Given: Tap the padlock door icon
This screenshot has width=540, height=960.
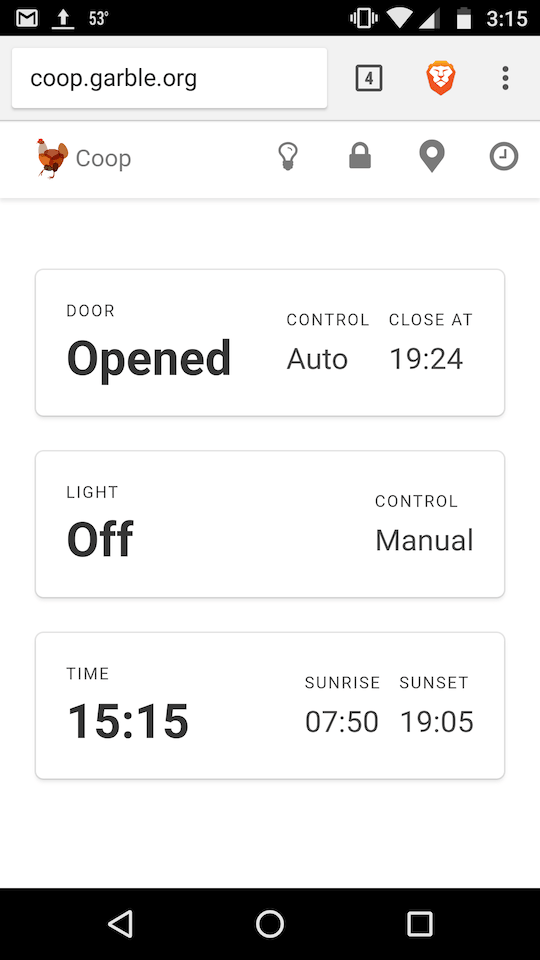Looking at the screenshot, I should (360, 157).
